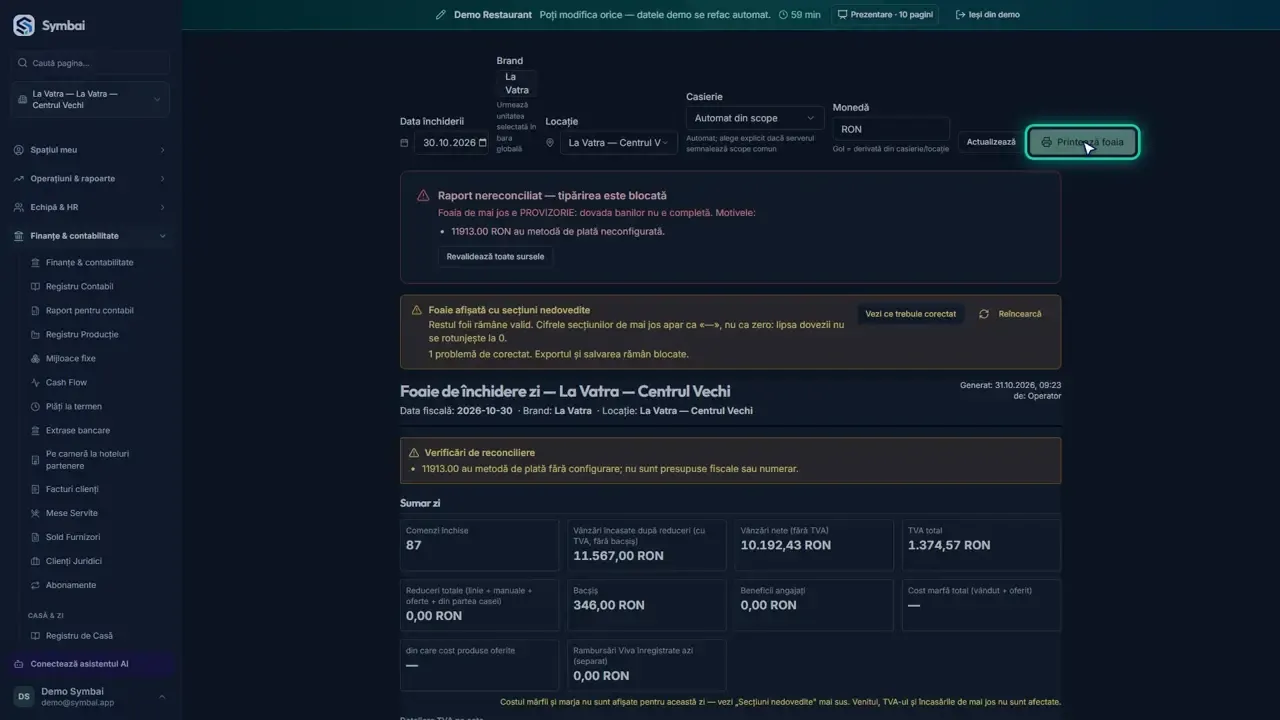The height and width of the screenshot is (720, 1280).
Task: Click Conectează asistentul AI
Action: point(91,664)
